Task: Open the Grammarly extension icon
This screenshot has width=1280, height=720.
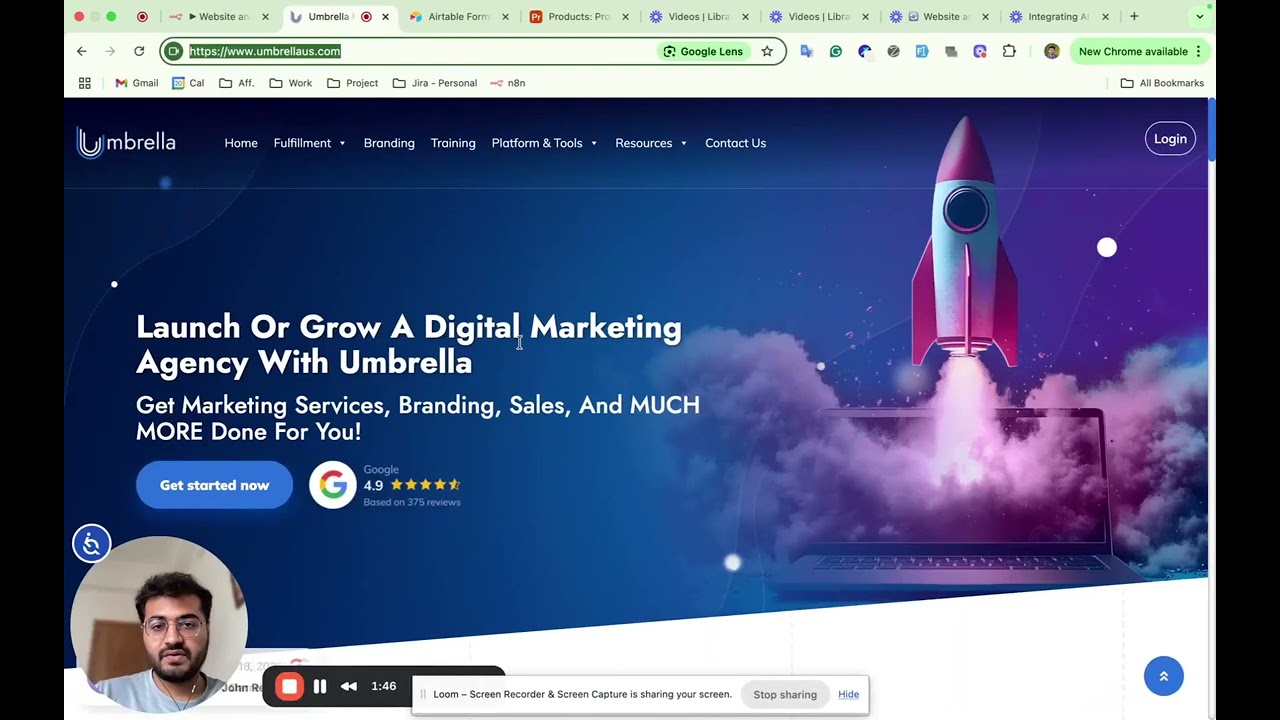Action: pyautogui.click(x=836, y=51)
